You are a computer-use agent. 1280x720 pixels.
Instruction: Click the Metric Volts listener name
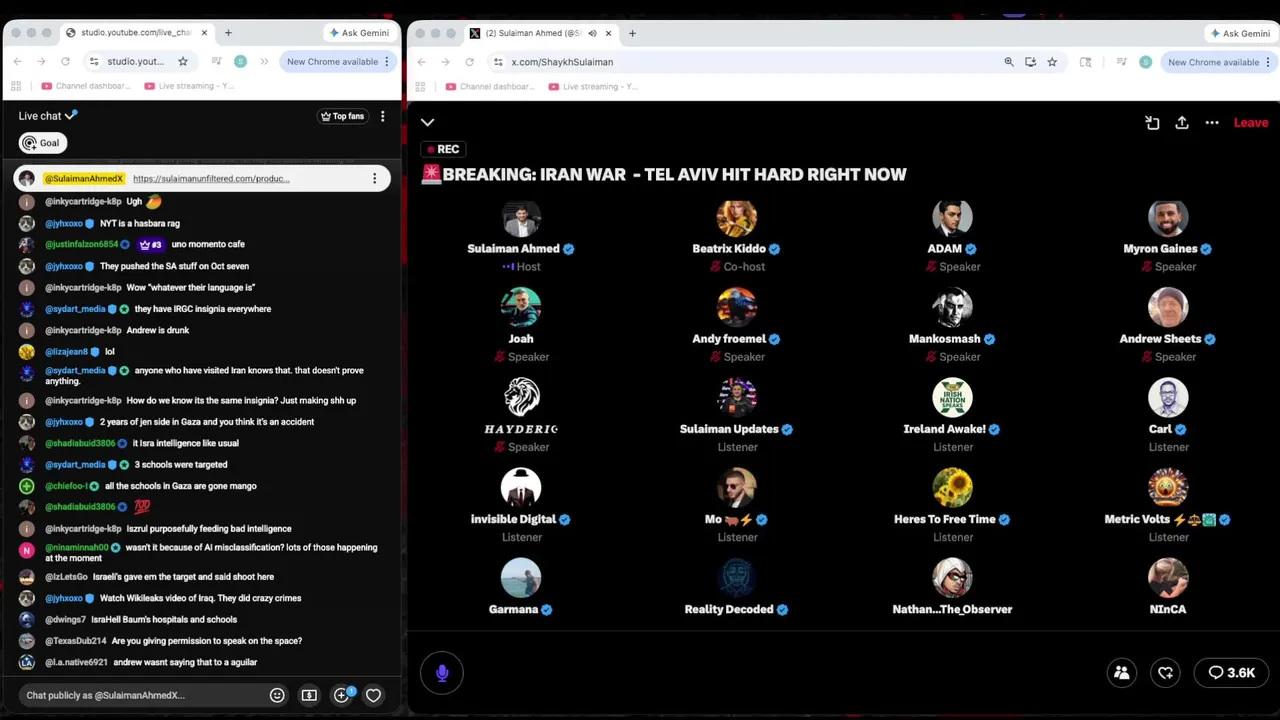click(x=1159, y=519)
